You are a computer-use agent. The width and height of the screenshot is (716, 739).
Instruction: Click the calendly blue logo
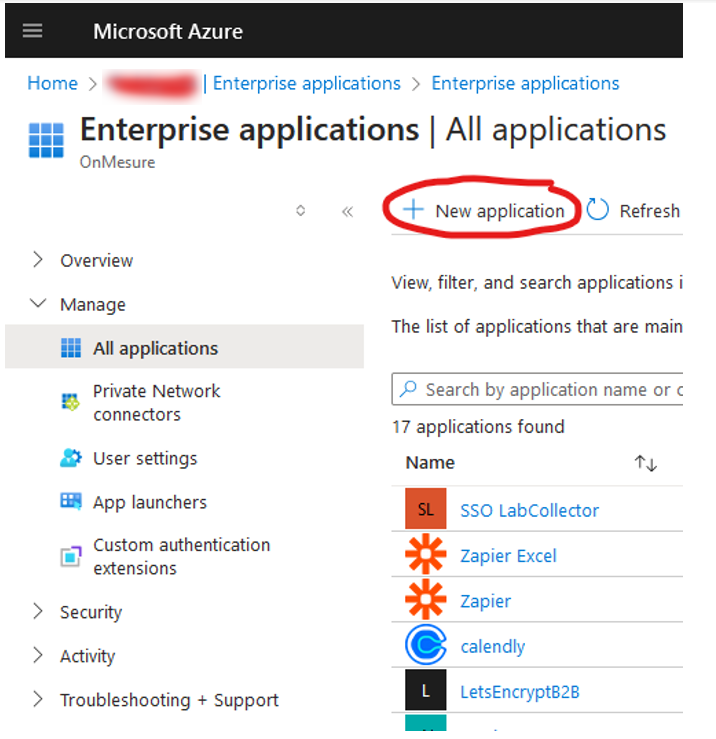pyautogui.click(x=426, y=645)
